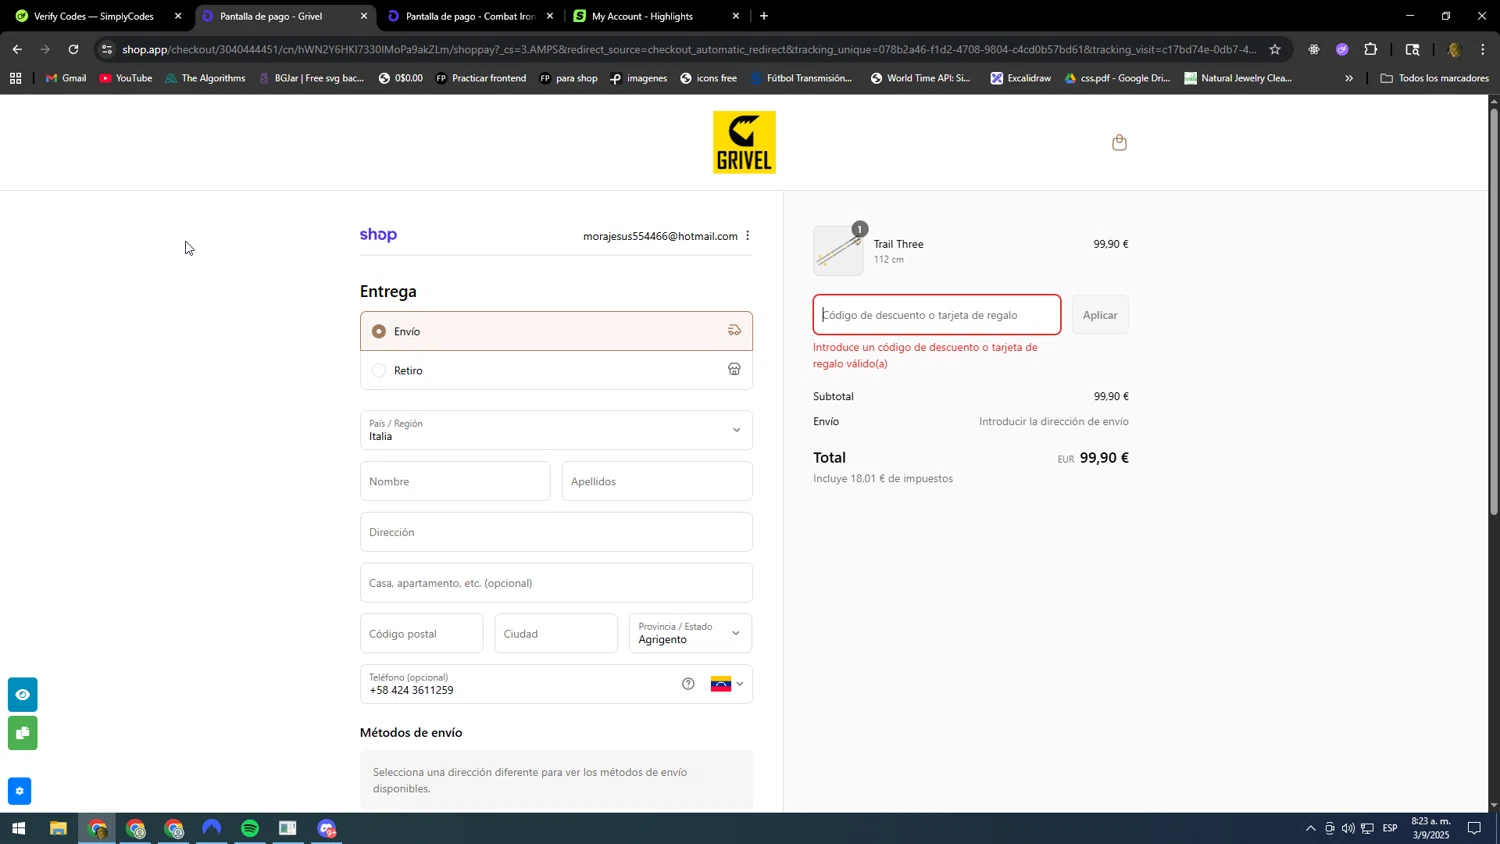The image size is (1500, 844).
Task: Open the shopping bag cart icon
Action: point(1119,143)
